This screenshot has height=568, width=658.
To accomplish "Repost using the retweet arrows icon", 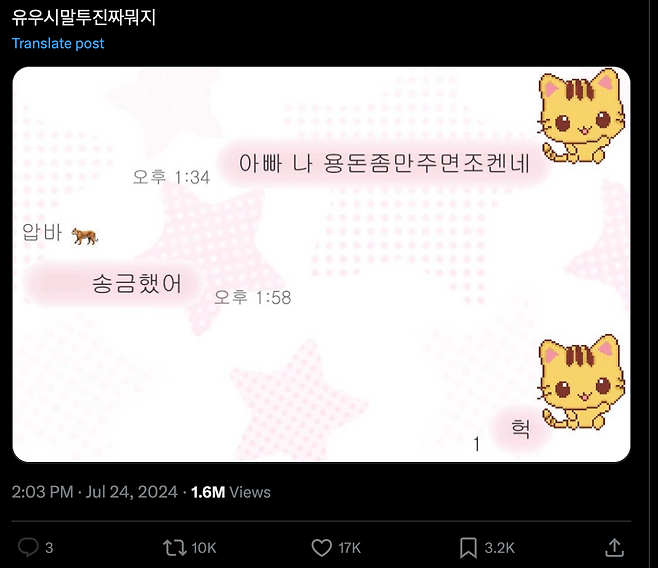I will [175, 548].
